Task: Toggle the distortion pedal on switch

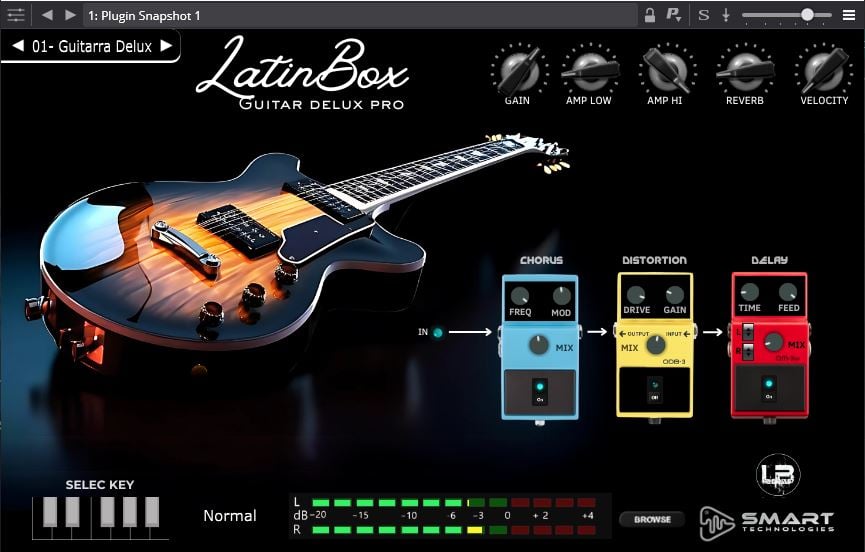Action: tap(655, 390)
